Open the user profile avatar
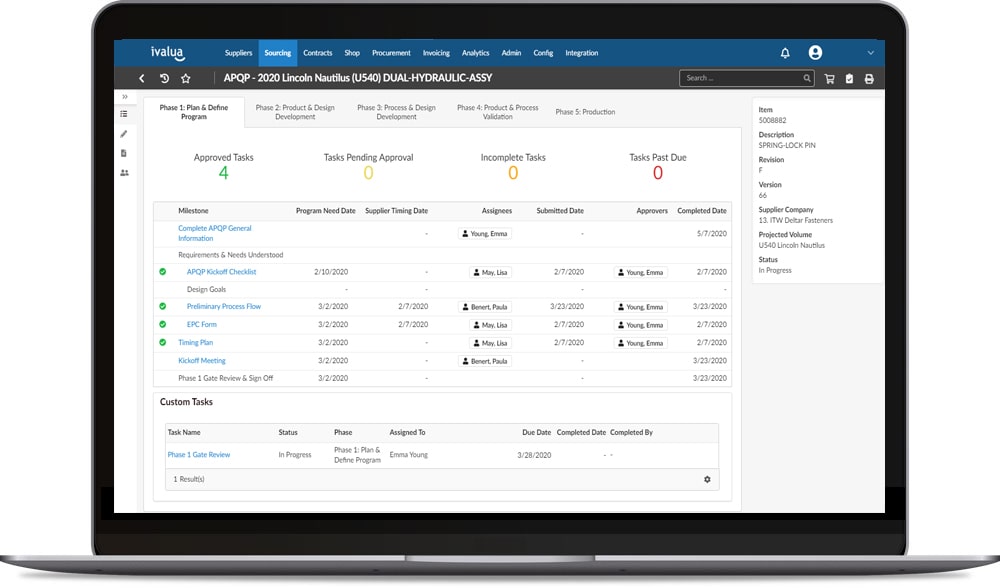The width and height of the screenshot is (1000, 588). coord(815,53)
